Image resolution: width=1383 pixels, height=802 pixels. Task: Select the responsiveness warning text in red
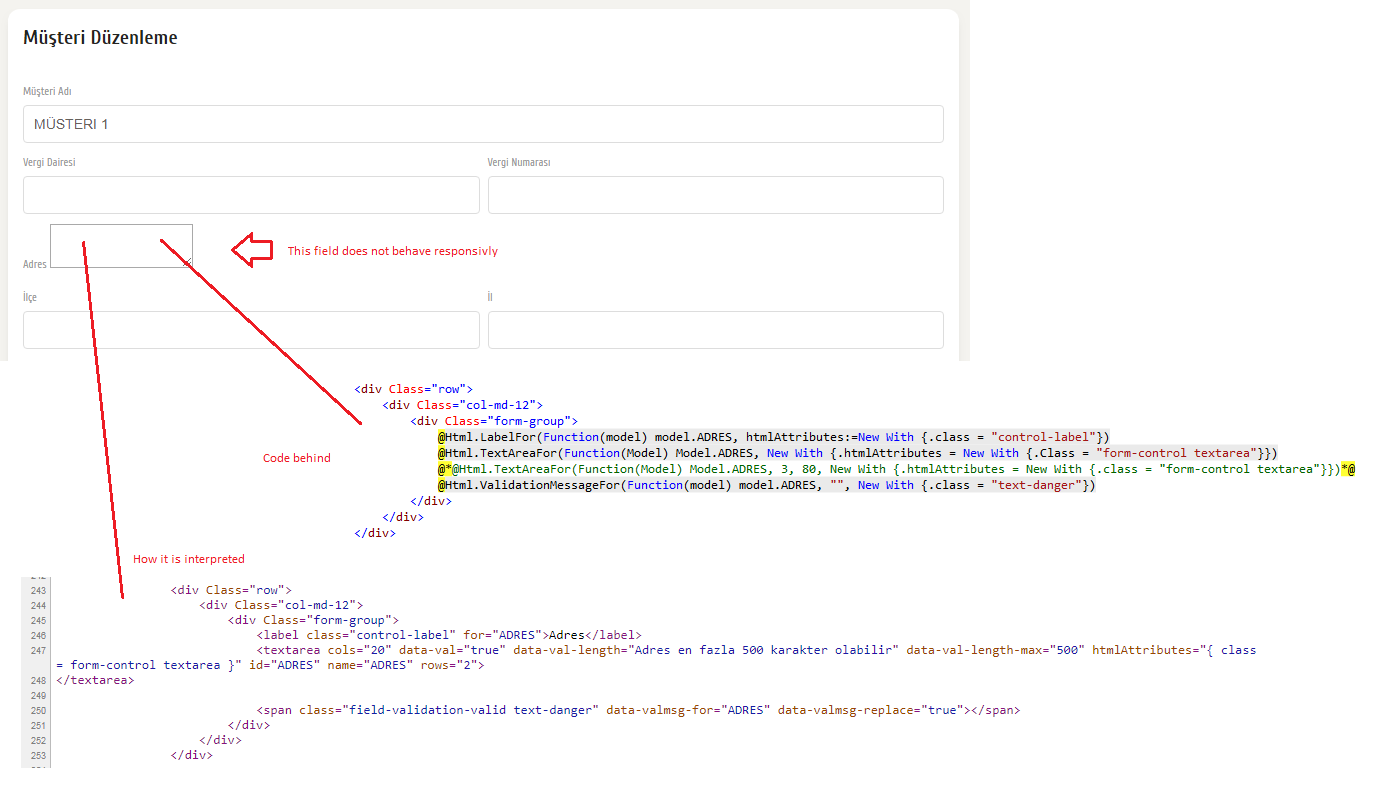pyautogui.click(x=392, y=251)
